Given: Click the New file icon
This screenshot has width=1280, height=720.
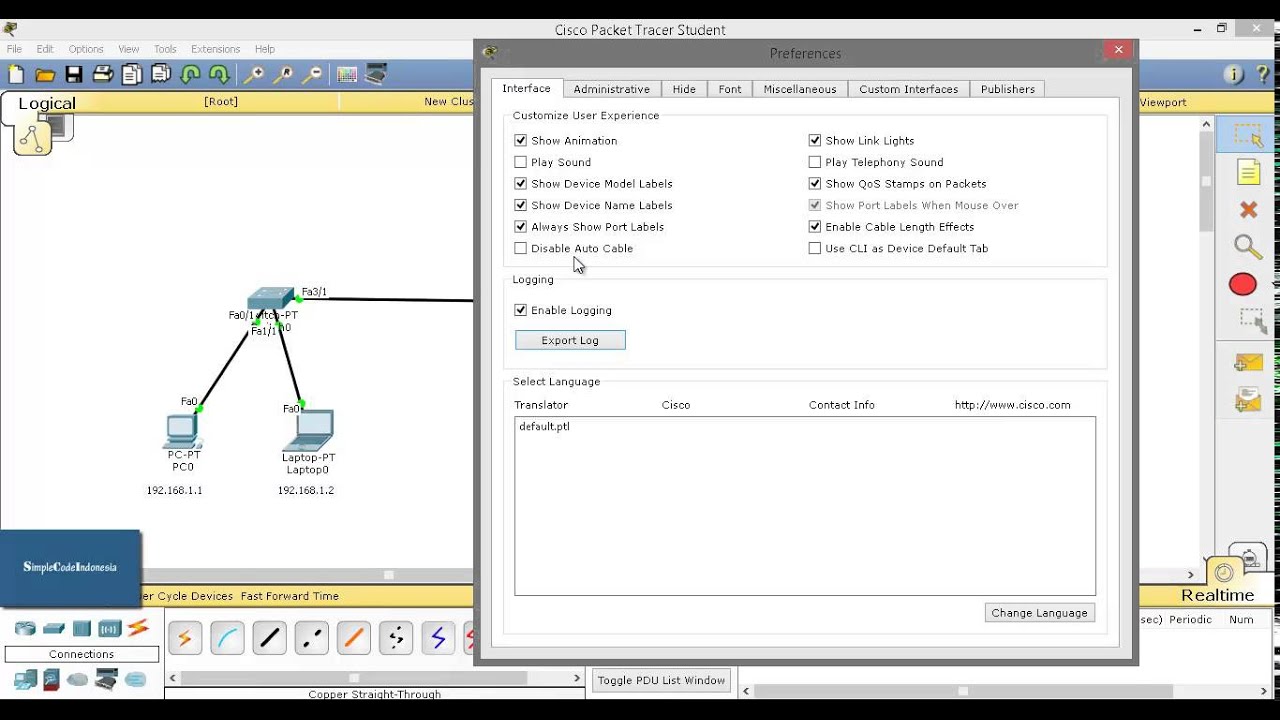Looking at the screenshot, I should click(x=16, y=74).
